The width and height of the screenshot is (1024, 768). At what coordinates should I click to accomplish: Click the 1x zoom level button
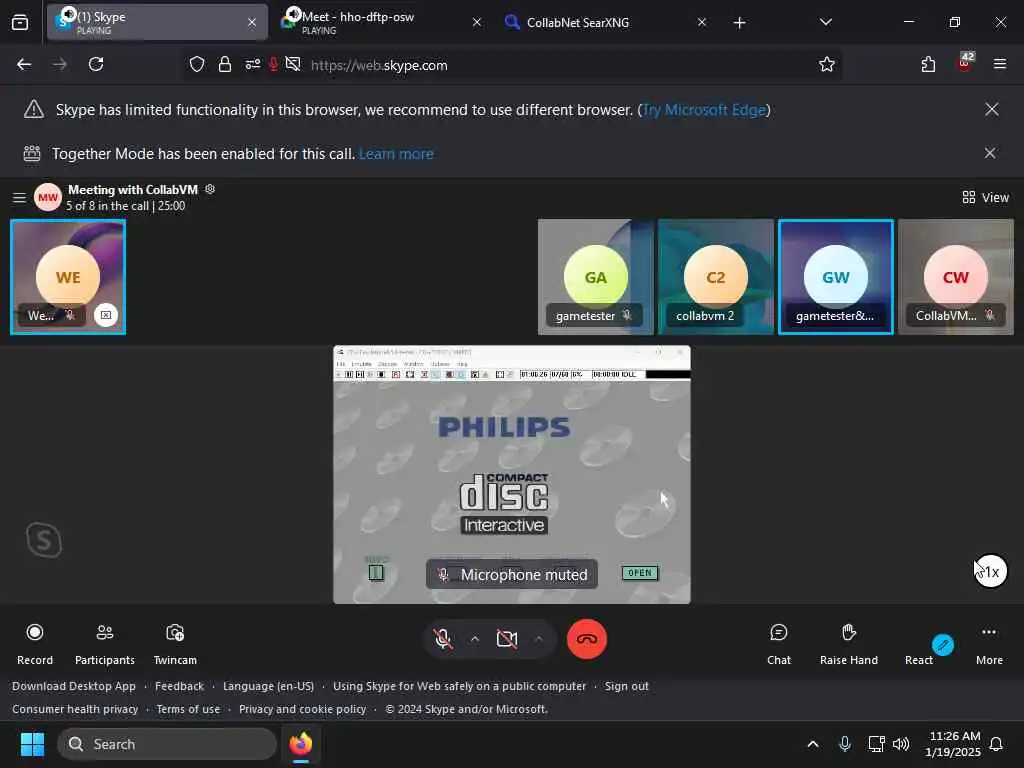(991, 571)
